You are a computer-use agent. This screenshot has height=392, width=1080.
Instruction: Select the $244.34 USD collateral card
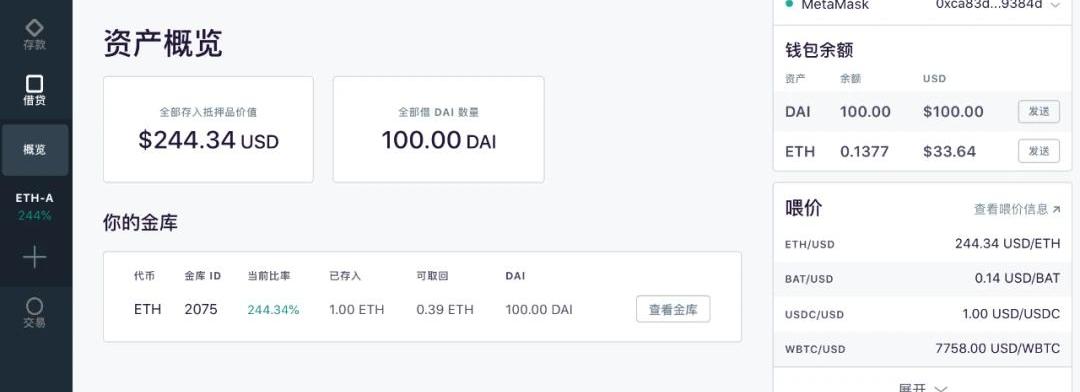pos(208,130)
